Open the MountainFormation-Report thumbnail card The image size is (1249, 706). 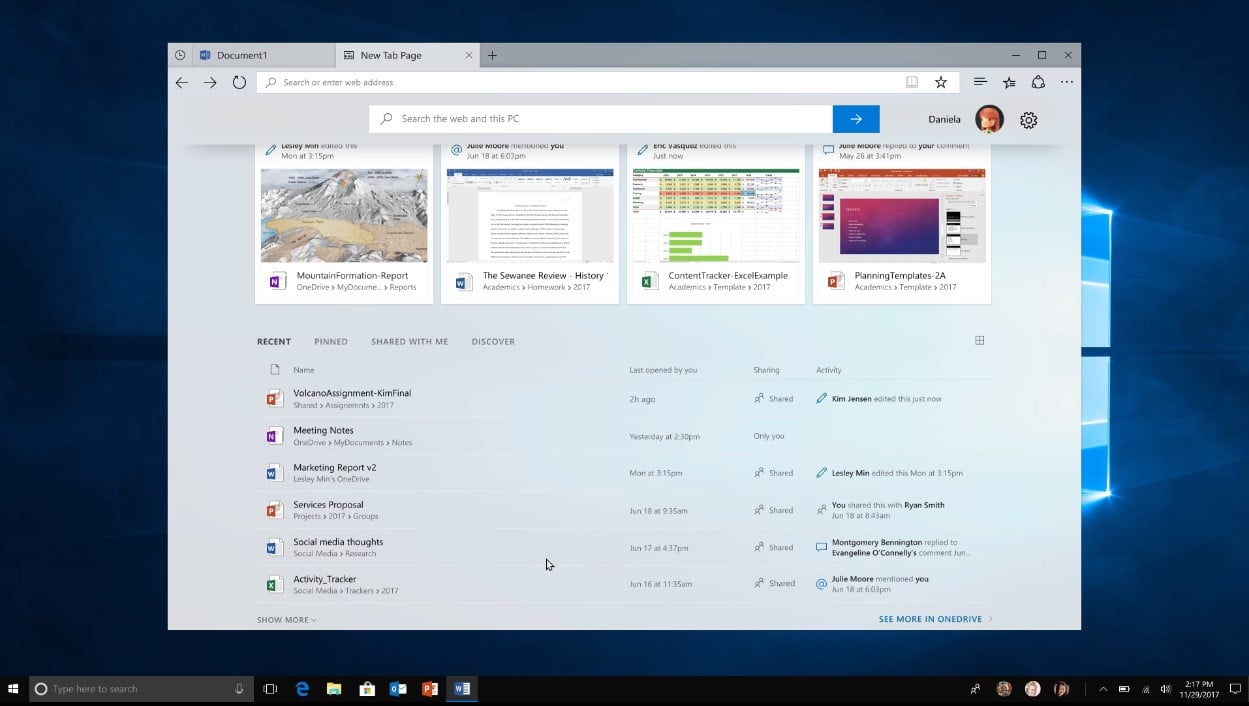tap(344, 222)
